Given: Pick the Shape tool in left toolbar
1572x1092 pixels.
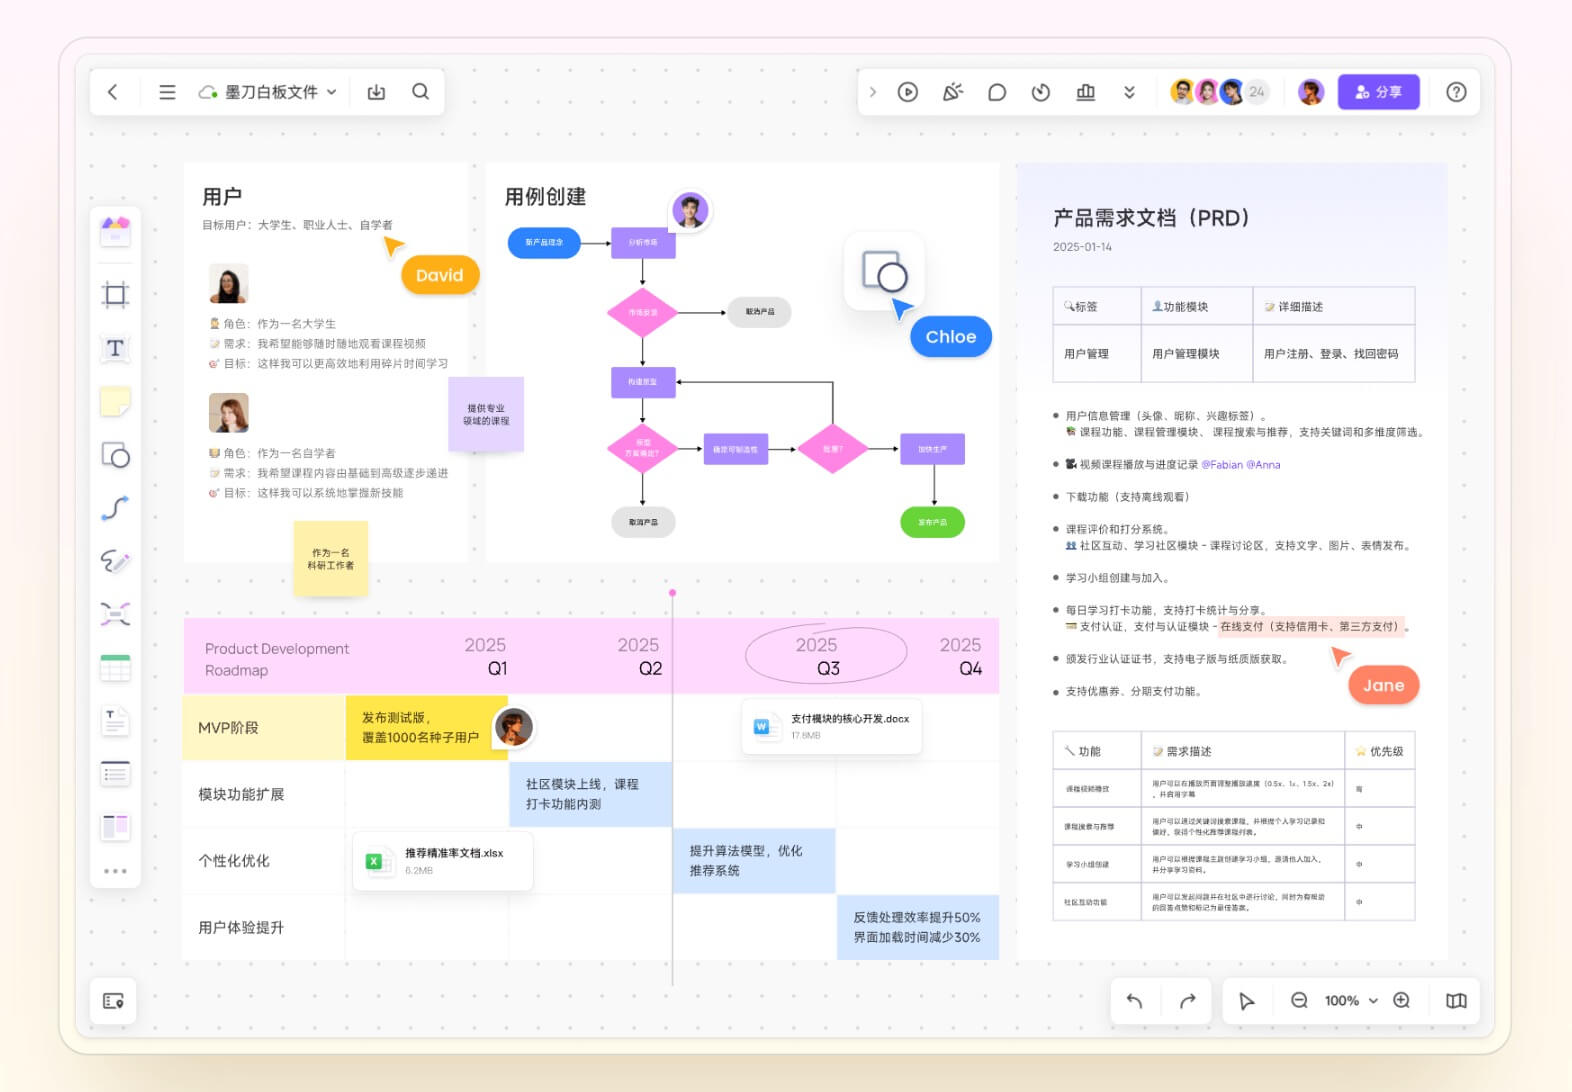Looking at the screenshot, I should [x=115, y=456].
